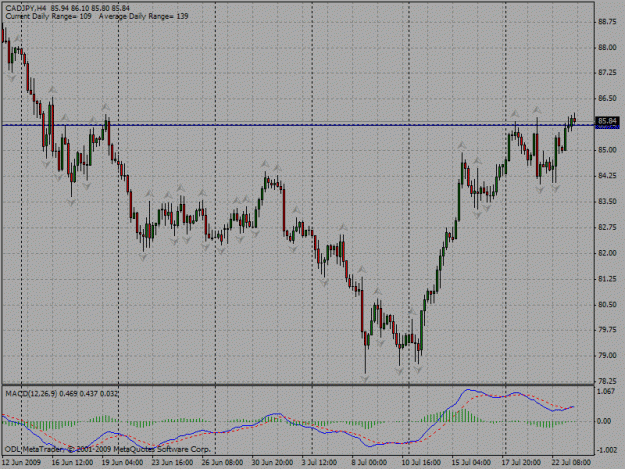Select the blue horizontal price line
Image resolution: width=625 pixels, height=469 pixels.
click(x=298, y=125)
